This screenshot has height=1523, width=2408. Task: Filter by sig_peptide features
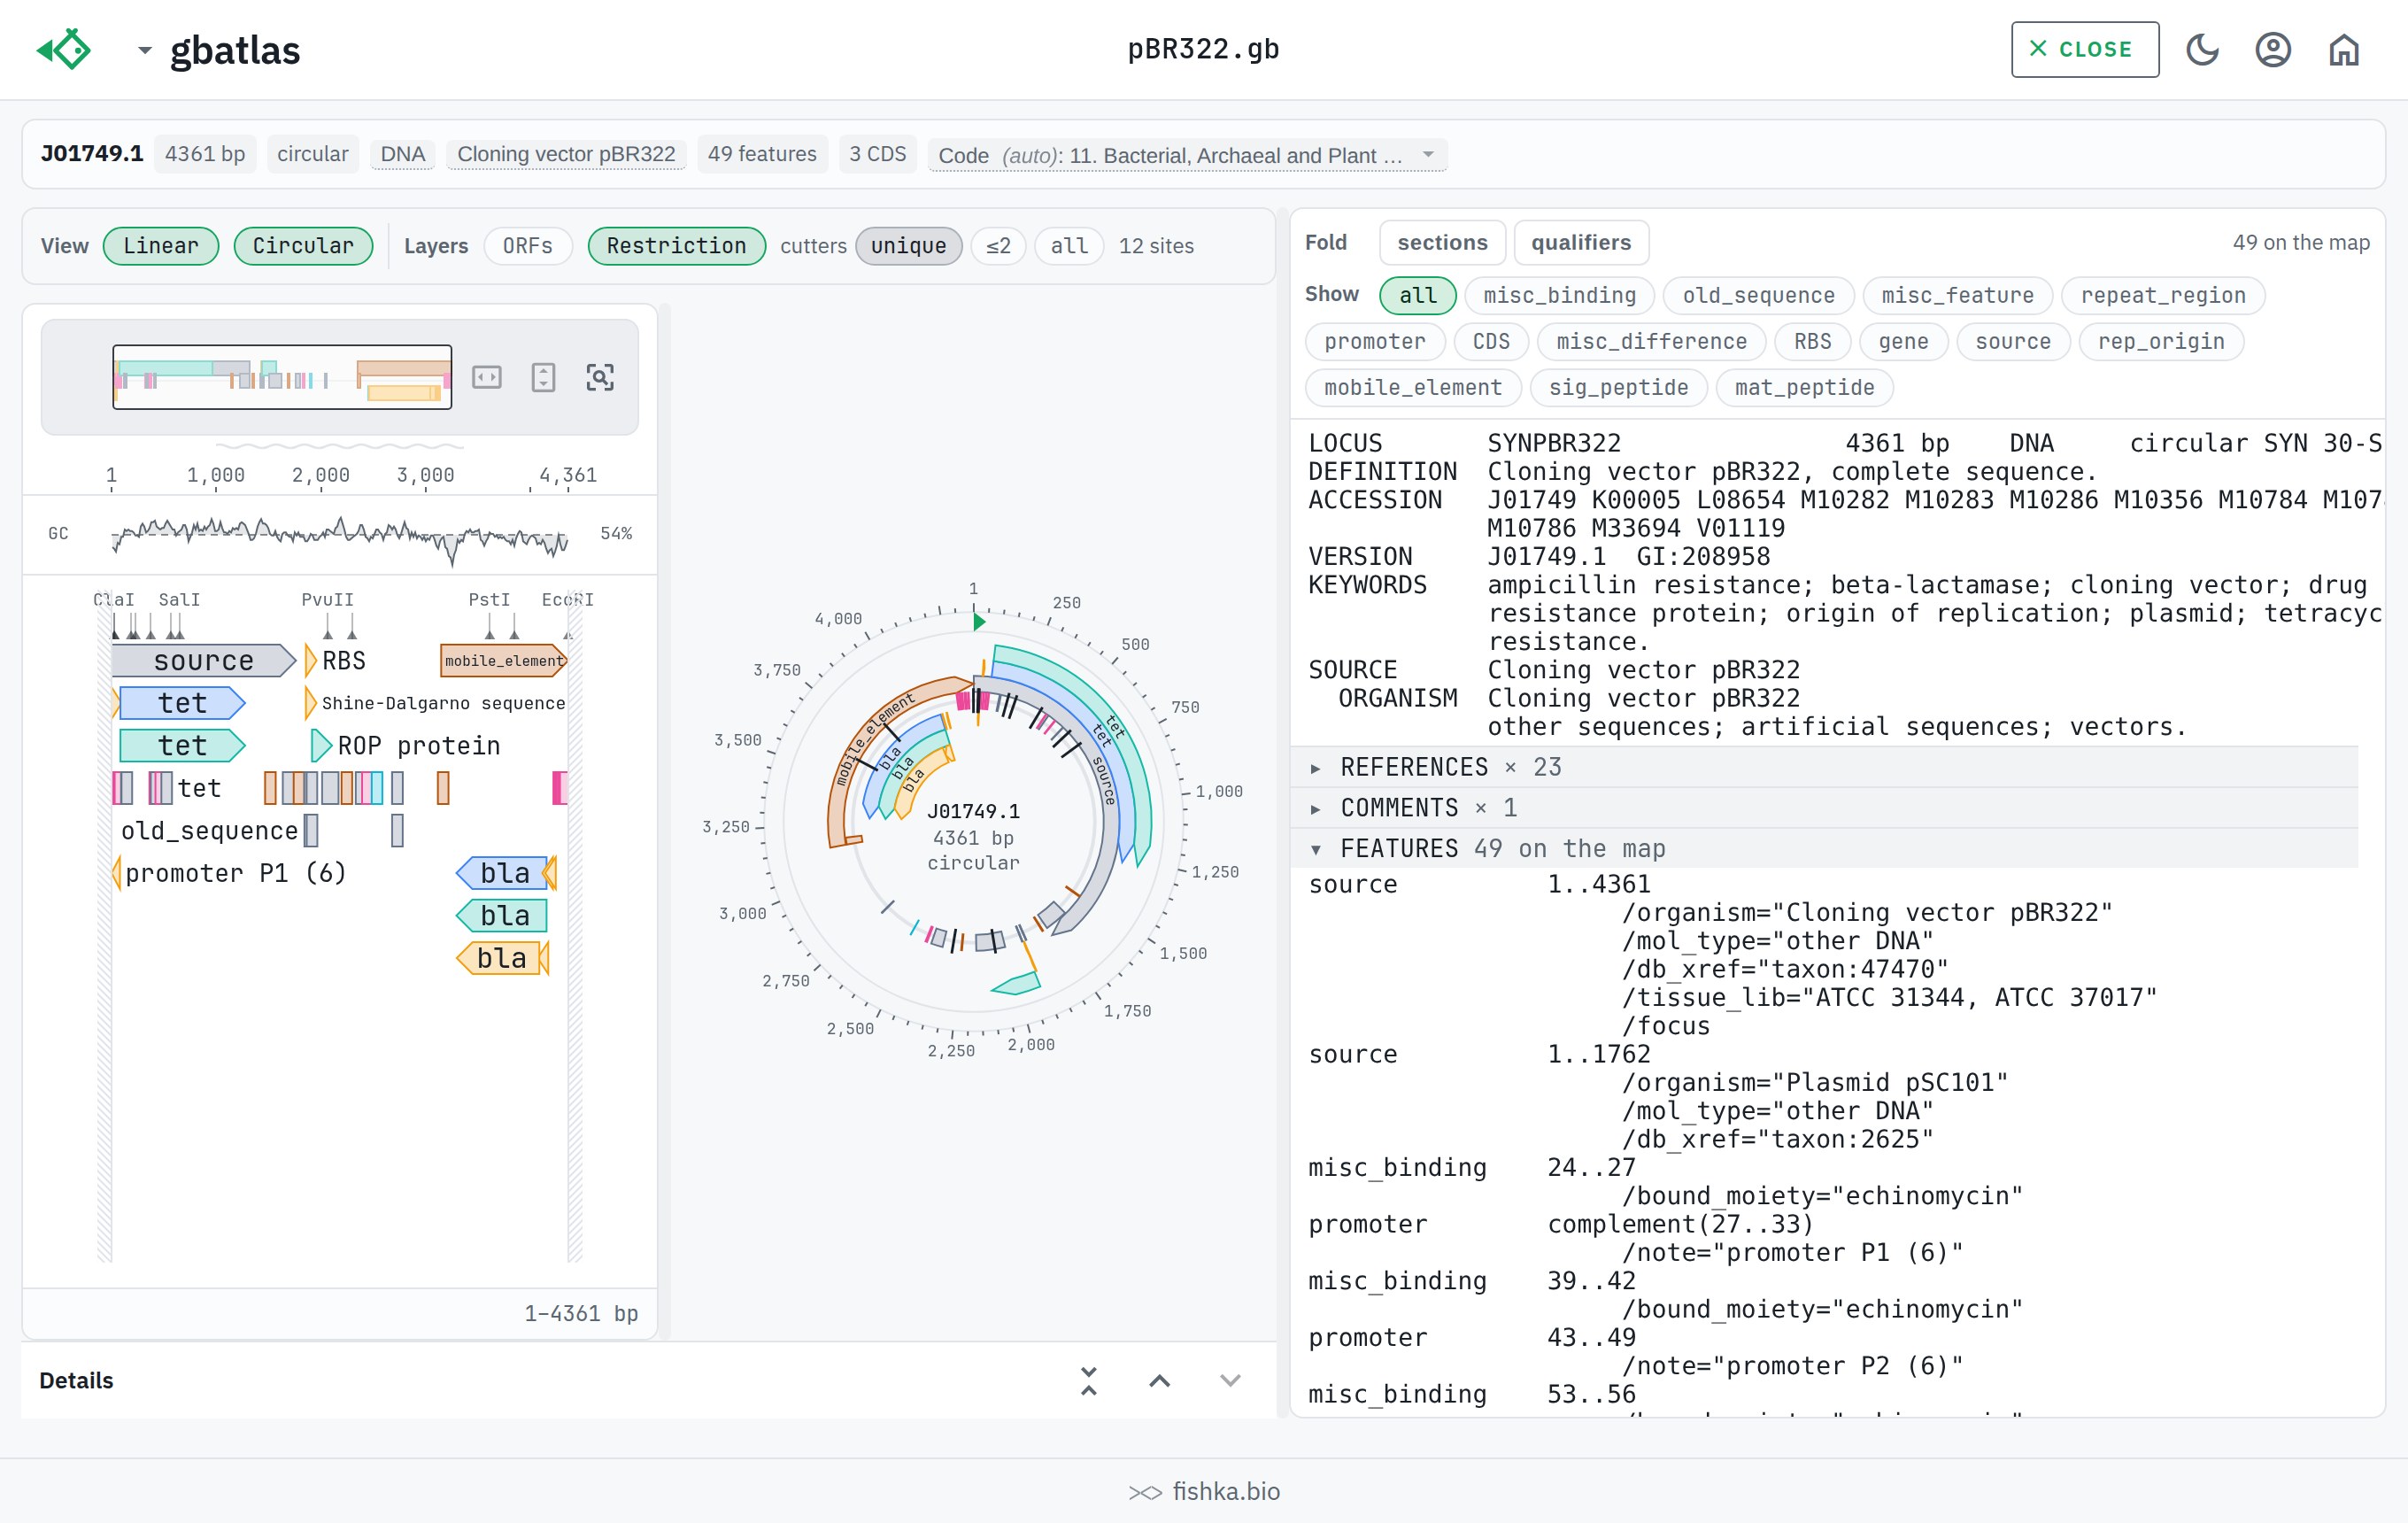coord(1618,387)
